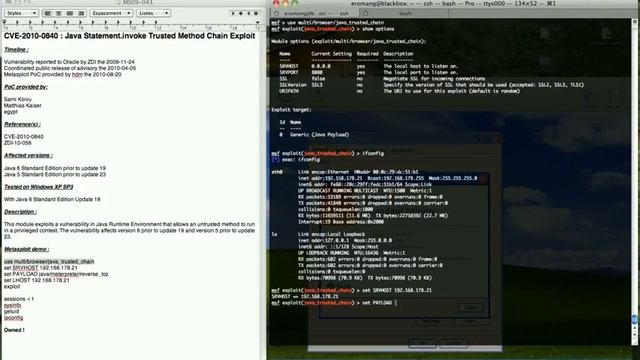Viewport: 640px width, 360px height.
Task: Select the right tab stop icon
Action: click(x=249, y=13)
